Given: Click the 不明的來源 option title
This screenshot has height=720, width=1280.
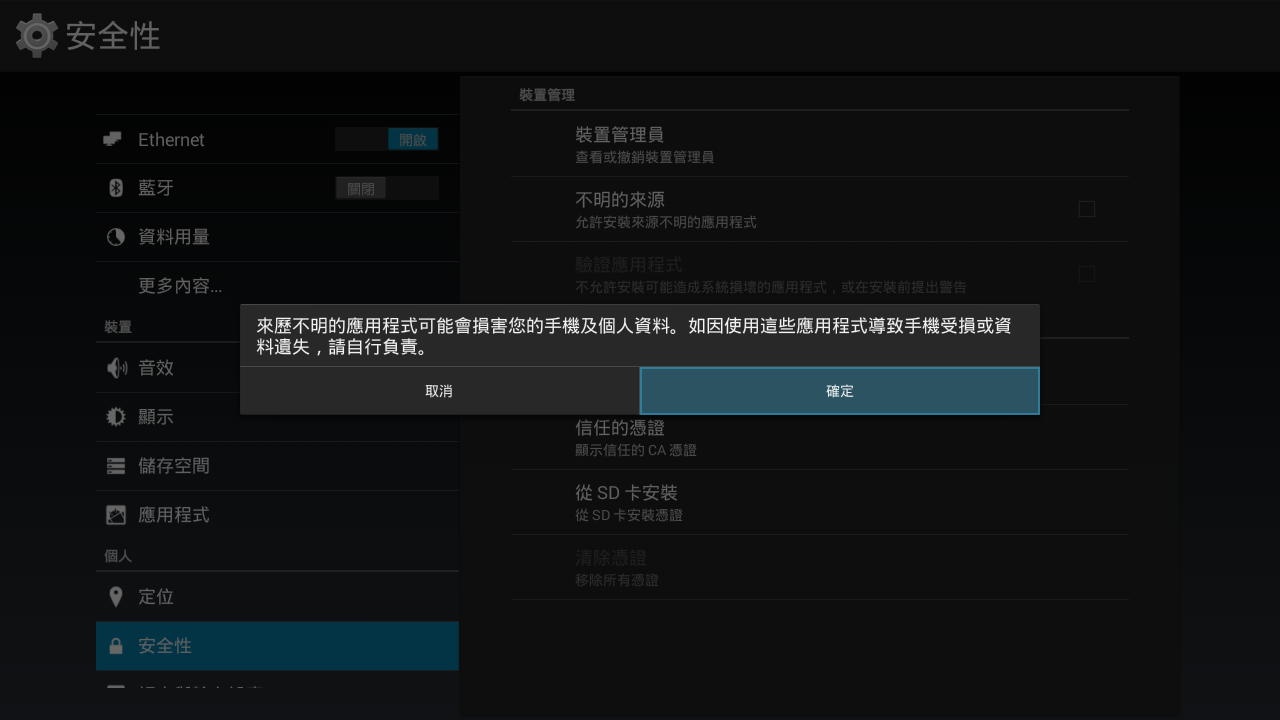Looking at the screenshot, I should pyautogui.click(x=620, y=200).
